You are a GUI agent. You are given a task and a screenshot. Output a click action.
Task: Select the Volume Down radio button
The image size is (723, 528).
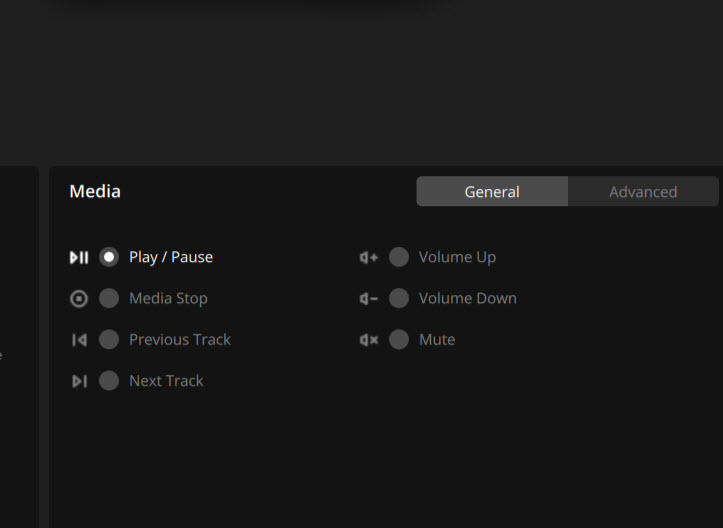coord(399,298)
